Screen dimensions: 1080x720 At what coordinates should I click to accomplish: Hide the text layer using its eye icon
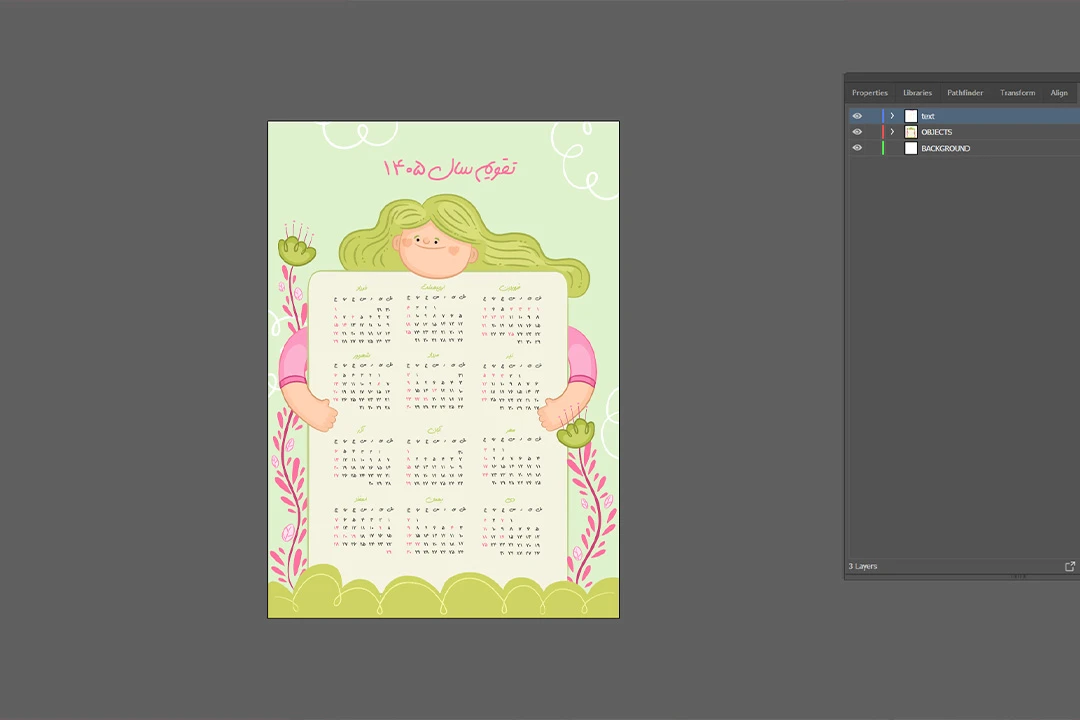(857, 116)
